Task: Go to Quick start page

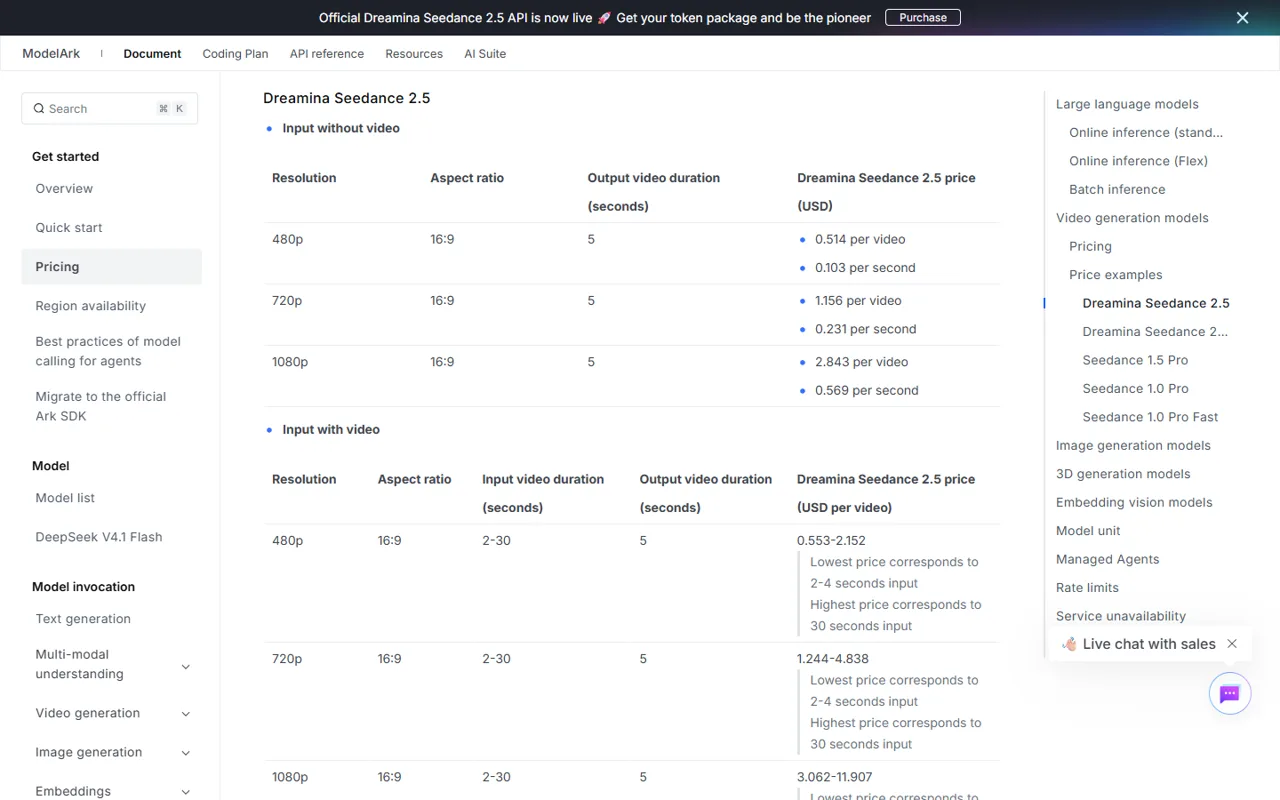Action: [x=69, y=227]
